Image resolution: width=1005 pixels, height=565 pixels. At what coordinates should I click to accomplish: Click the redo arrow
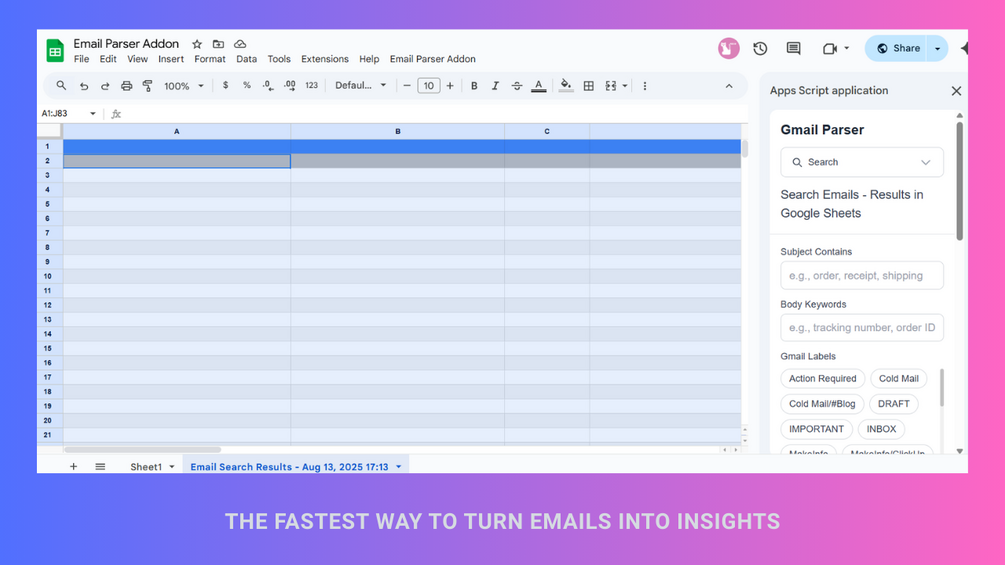105,86
